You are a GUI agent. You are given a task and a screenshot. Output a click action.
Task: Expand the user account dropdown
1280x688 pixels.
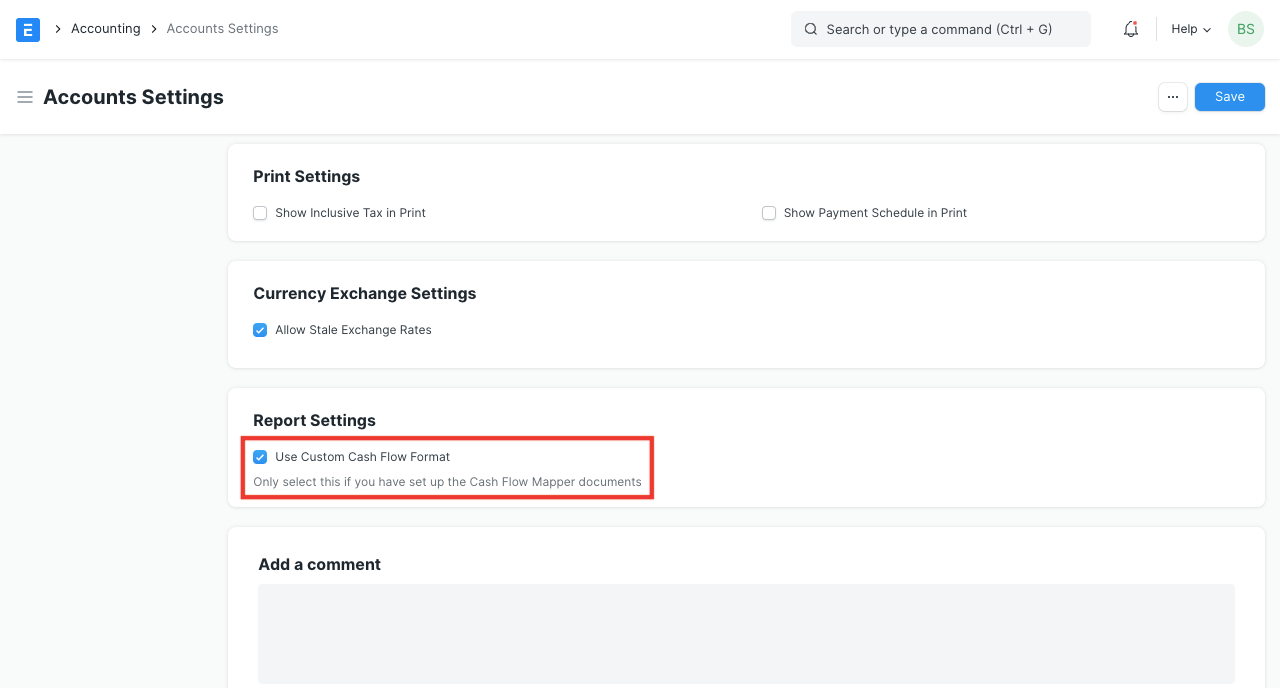click(x=1245, y=29)
